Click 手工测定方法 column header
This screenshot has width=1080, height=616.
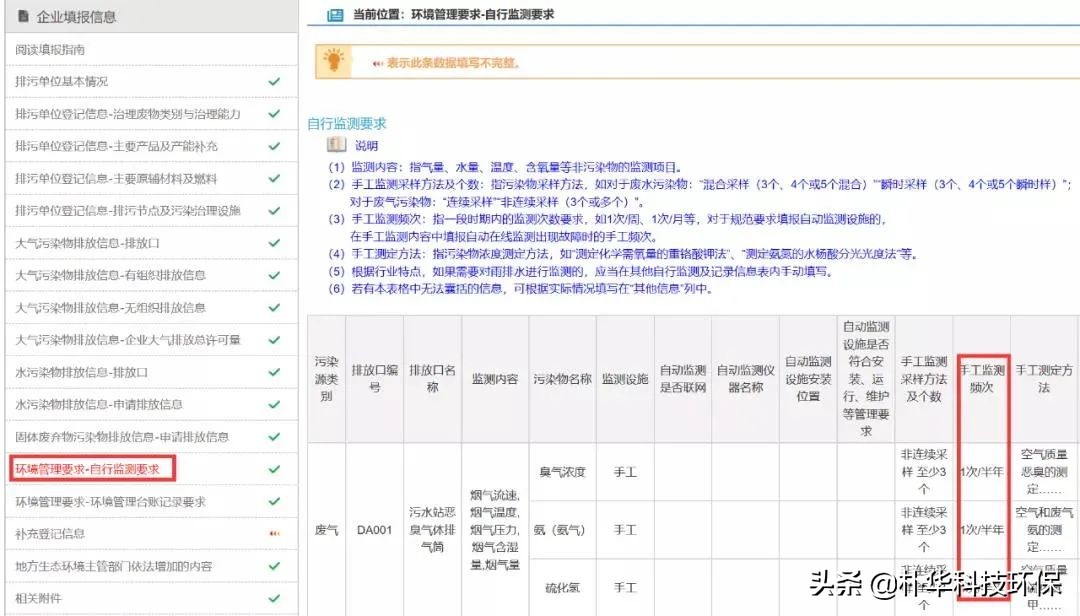[1044, 379]
